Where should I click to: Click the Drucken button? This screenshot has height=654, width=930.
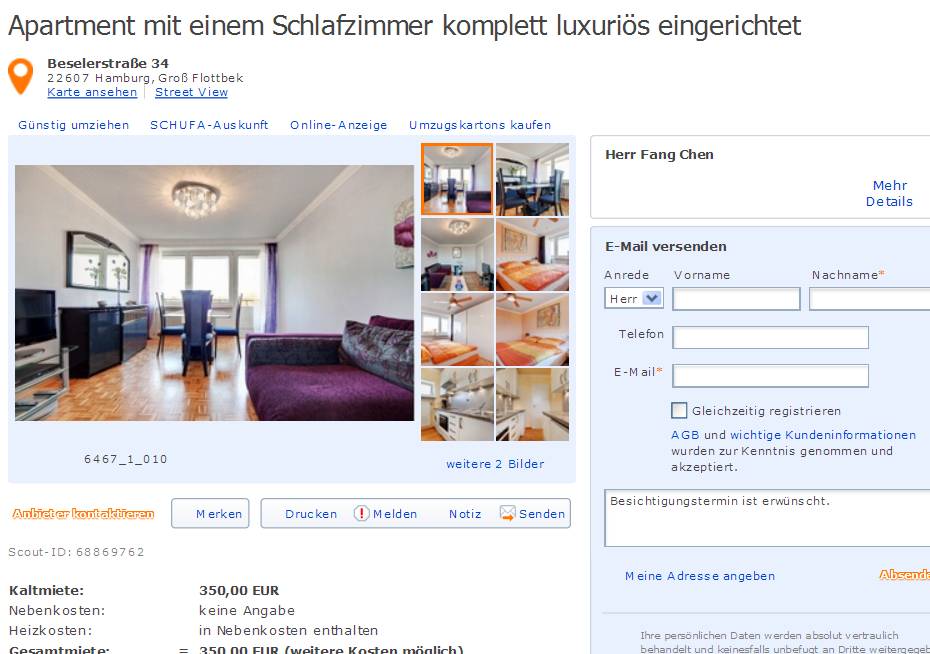click(x=311, y=514)
